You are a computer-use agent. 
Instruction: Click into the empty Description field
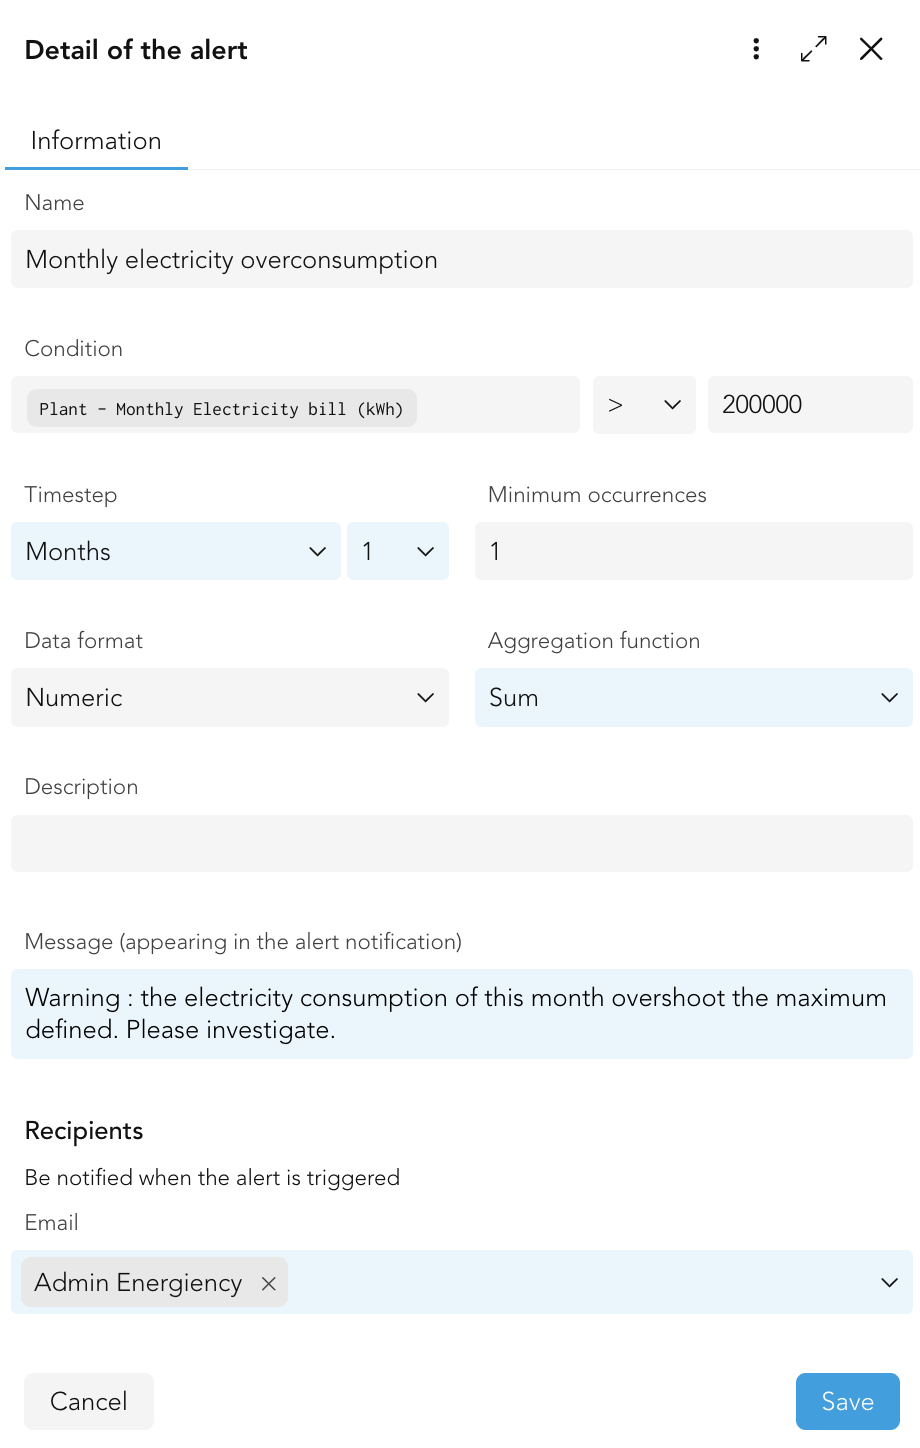tap(462, 844)
